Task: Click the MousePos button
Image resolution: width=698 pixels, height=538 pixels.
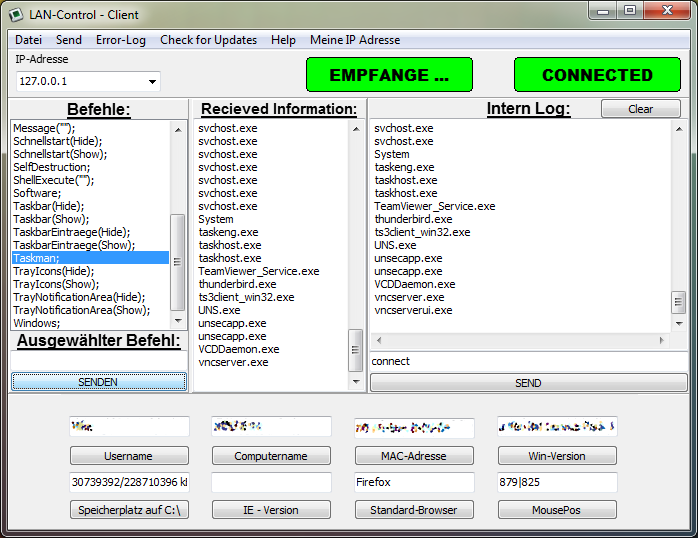Action: pos(557,510)
